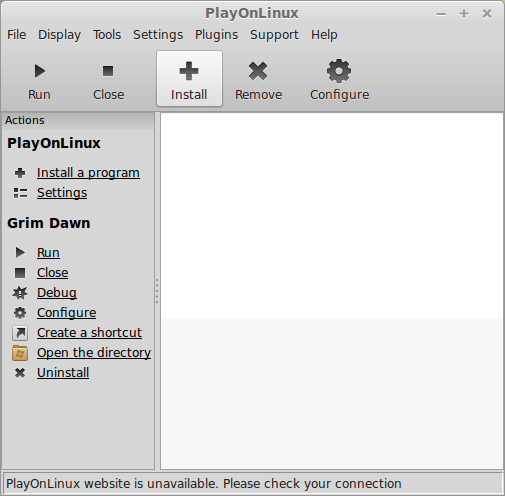Click the arrow icon beside 'Create a shortcut'
Screen dimensions: 505x496
click(20, 333)
